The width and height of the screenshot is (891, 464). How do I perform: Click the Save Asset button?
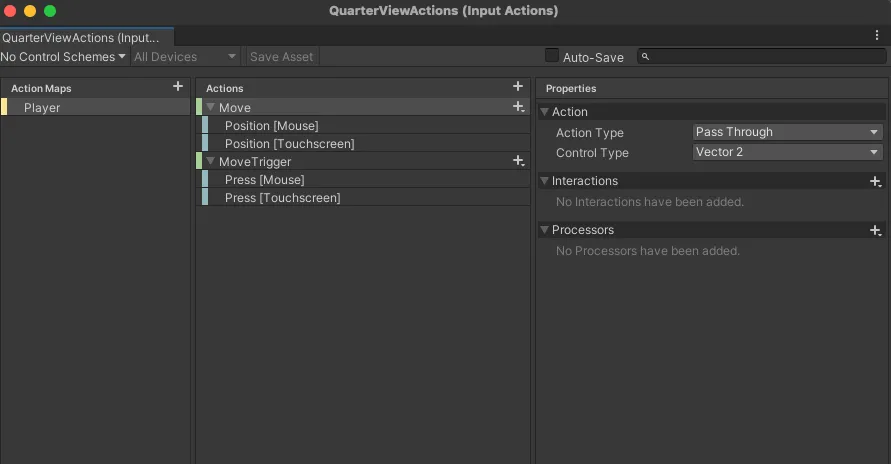281,57
